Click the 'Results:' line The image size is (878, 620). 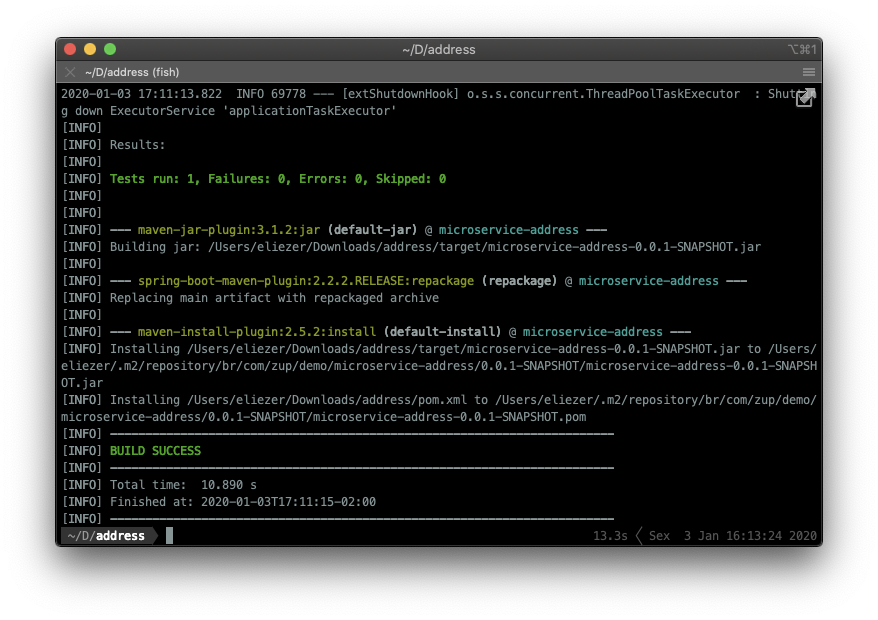pos(137,145)
